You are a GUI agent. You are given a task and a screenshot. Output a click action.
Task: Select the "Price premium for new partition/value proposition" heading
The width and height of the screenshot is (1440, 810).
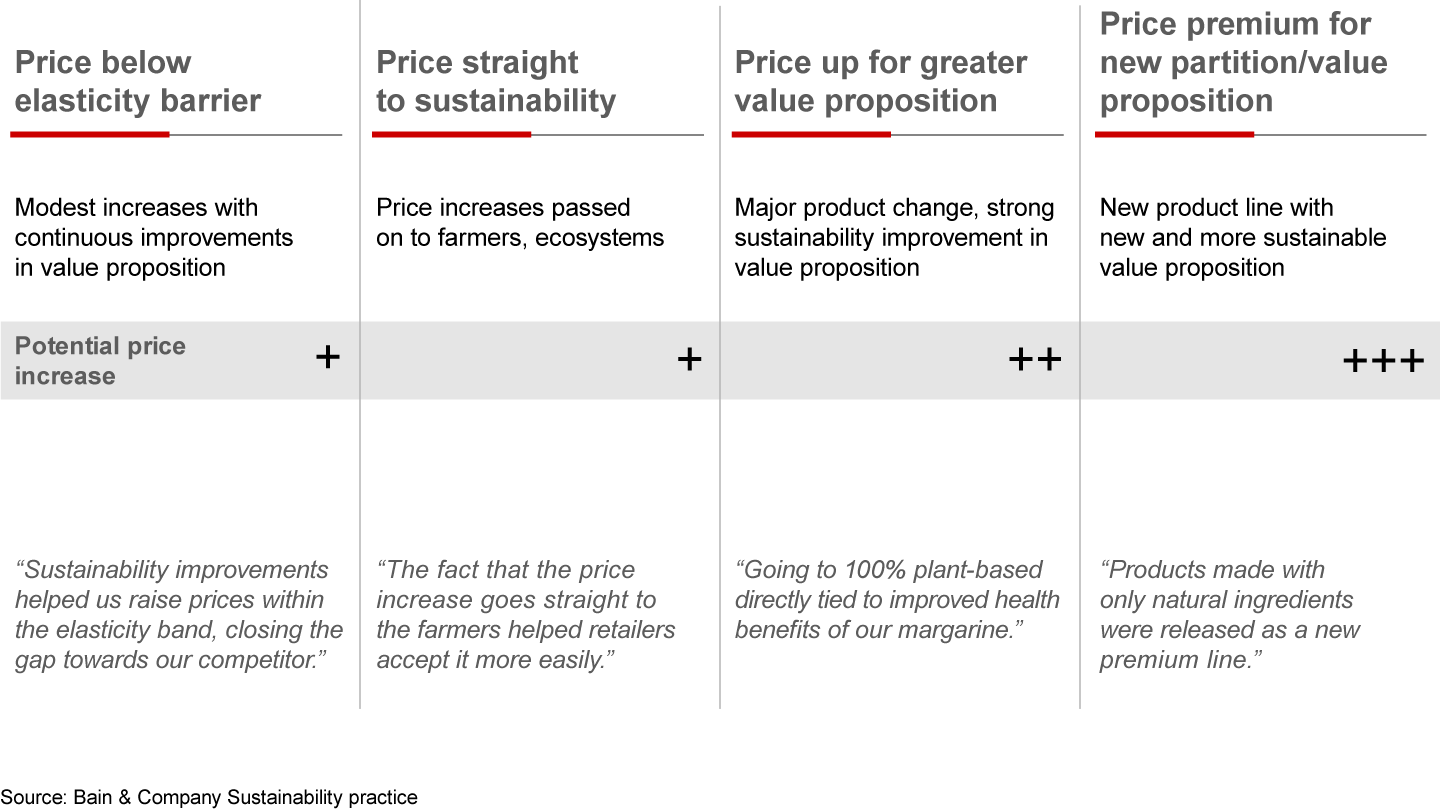coord(1243,62)
